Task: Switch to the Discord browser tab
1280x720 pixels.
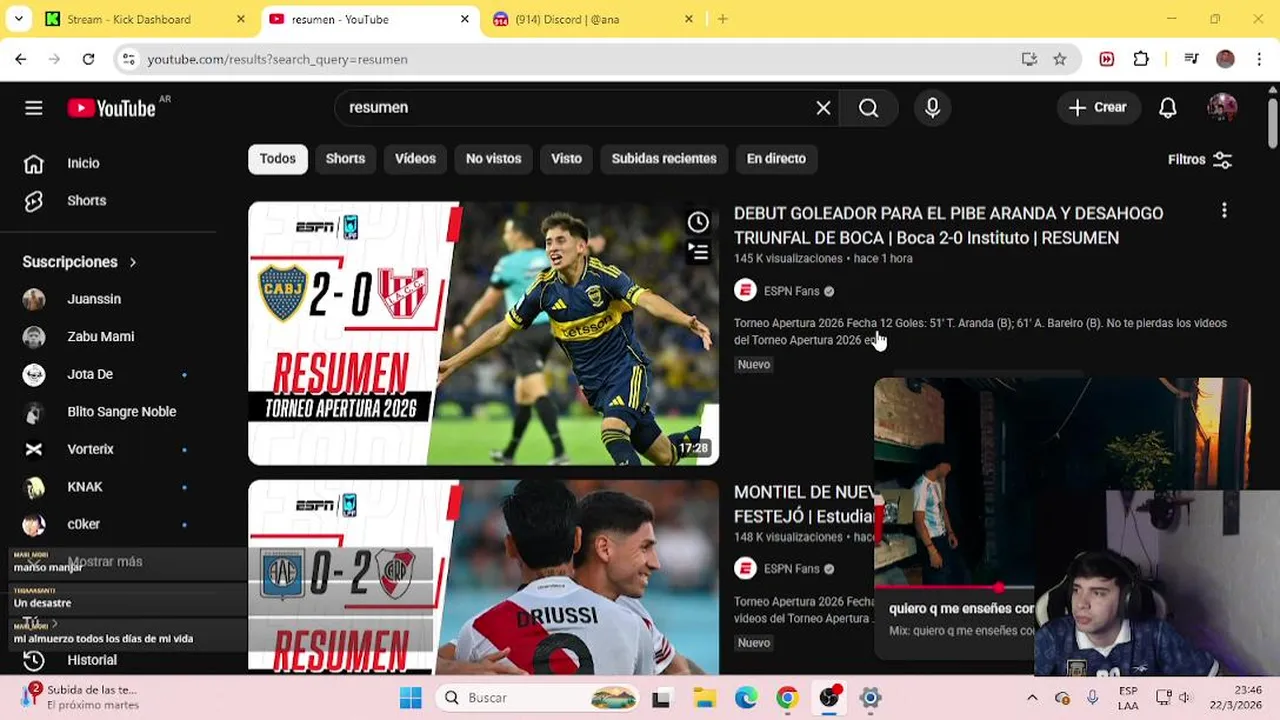Action: 590,19
